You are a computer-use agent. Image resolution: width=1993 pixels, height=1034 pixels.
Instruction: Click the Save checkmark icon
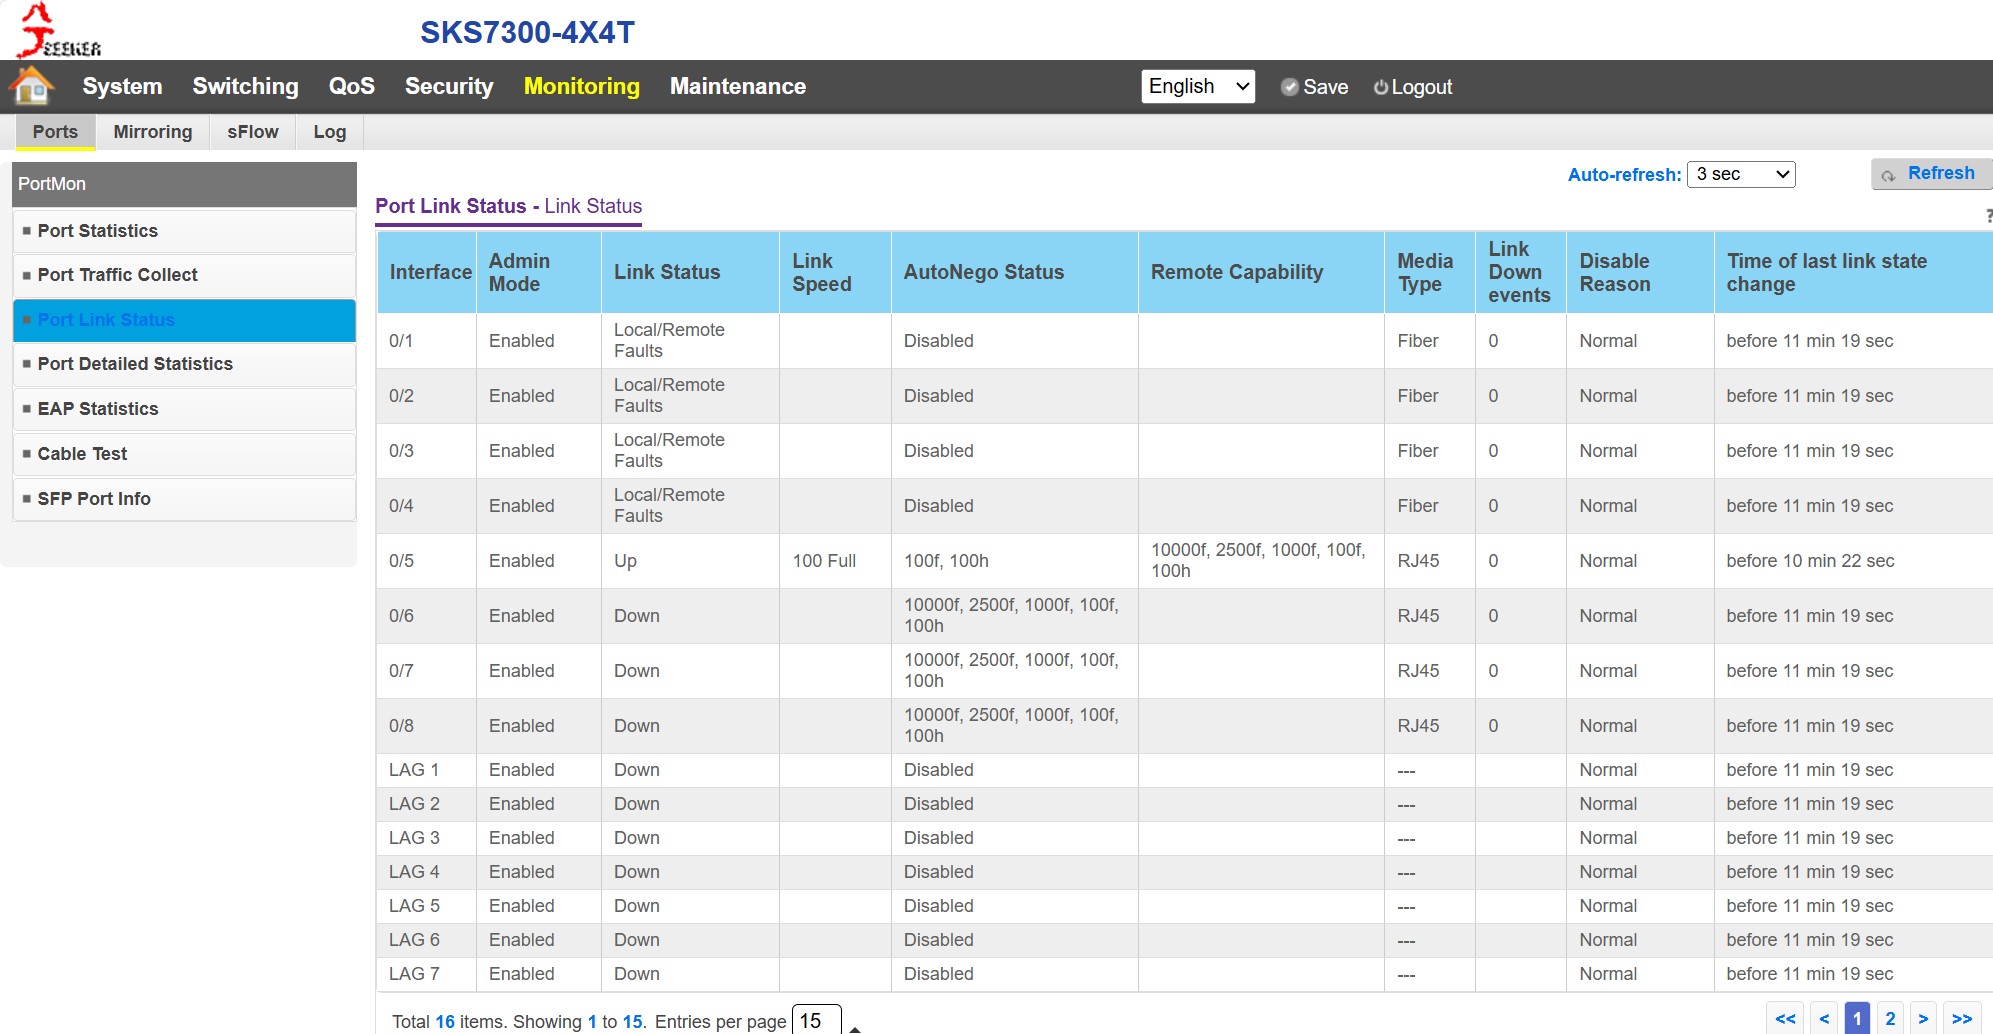pos(1290,87)
